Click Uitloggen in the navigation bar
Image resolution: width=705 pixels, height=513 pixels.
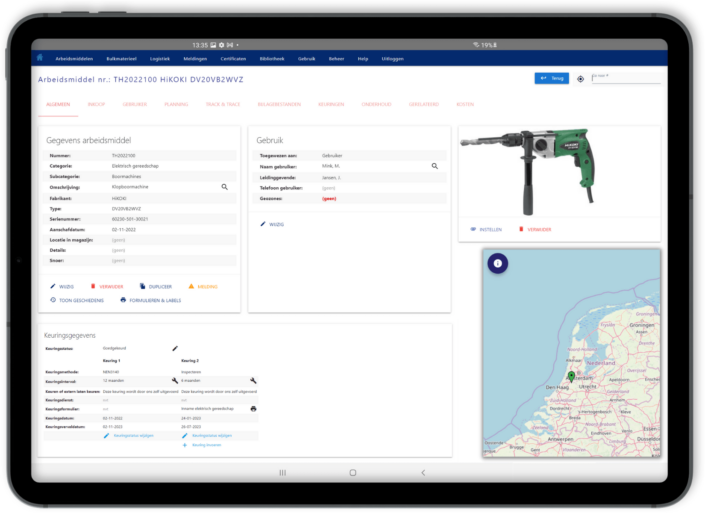coord(393,59)
